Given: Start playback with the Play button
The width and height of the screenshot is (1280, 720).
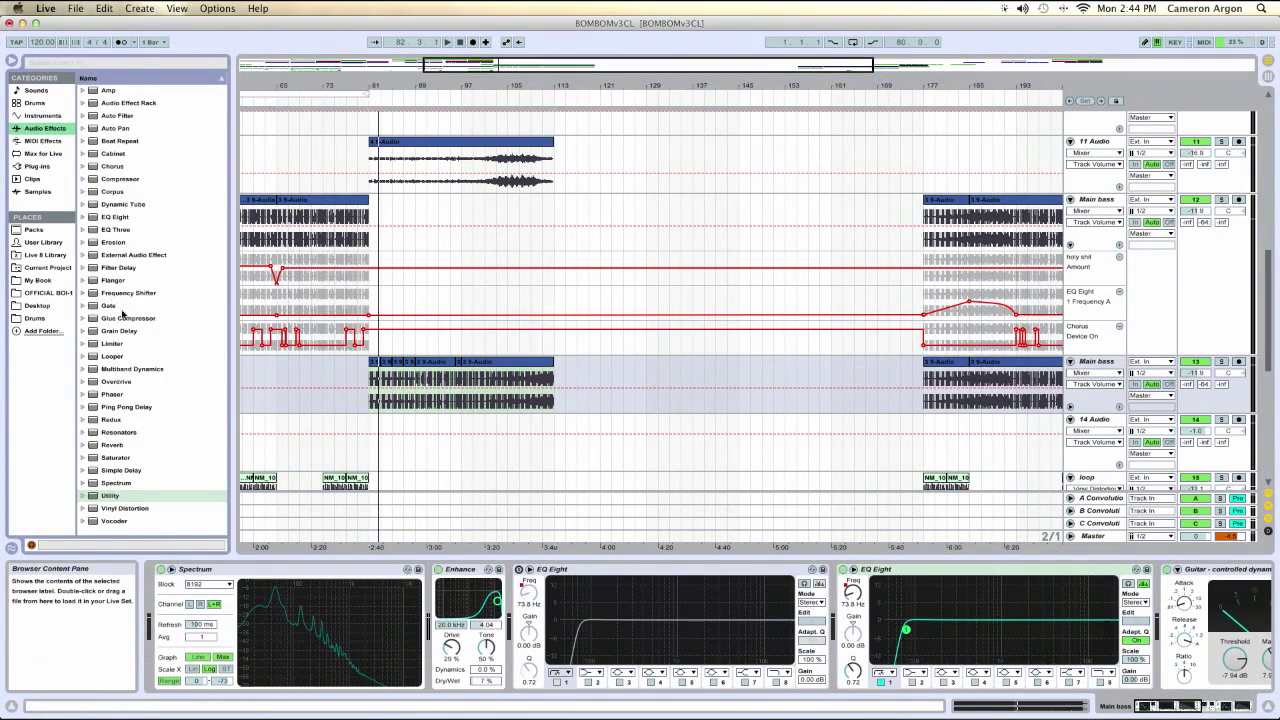Looking at the screenshot, I should (447, 42).
